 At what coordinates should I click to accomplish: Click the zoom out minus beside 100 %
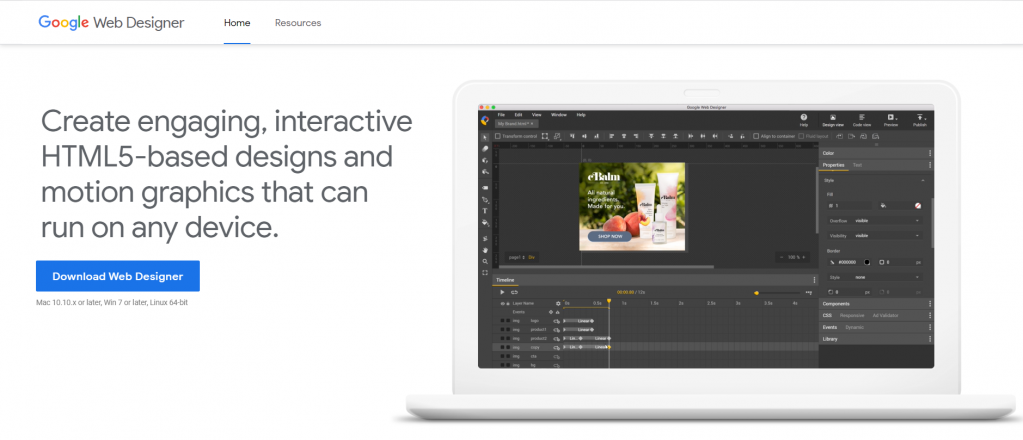[x=782, y=257]
